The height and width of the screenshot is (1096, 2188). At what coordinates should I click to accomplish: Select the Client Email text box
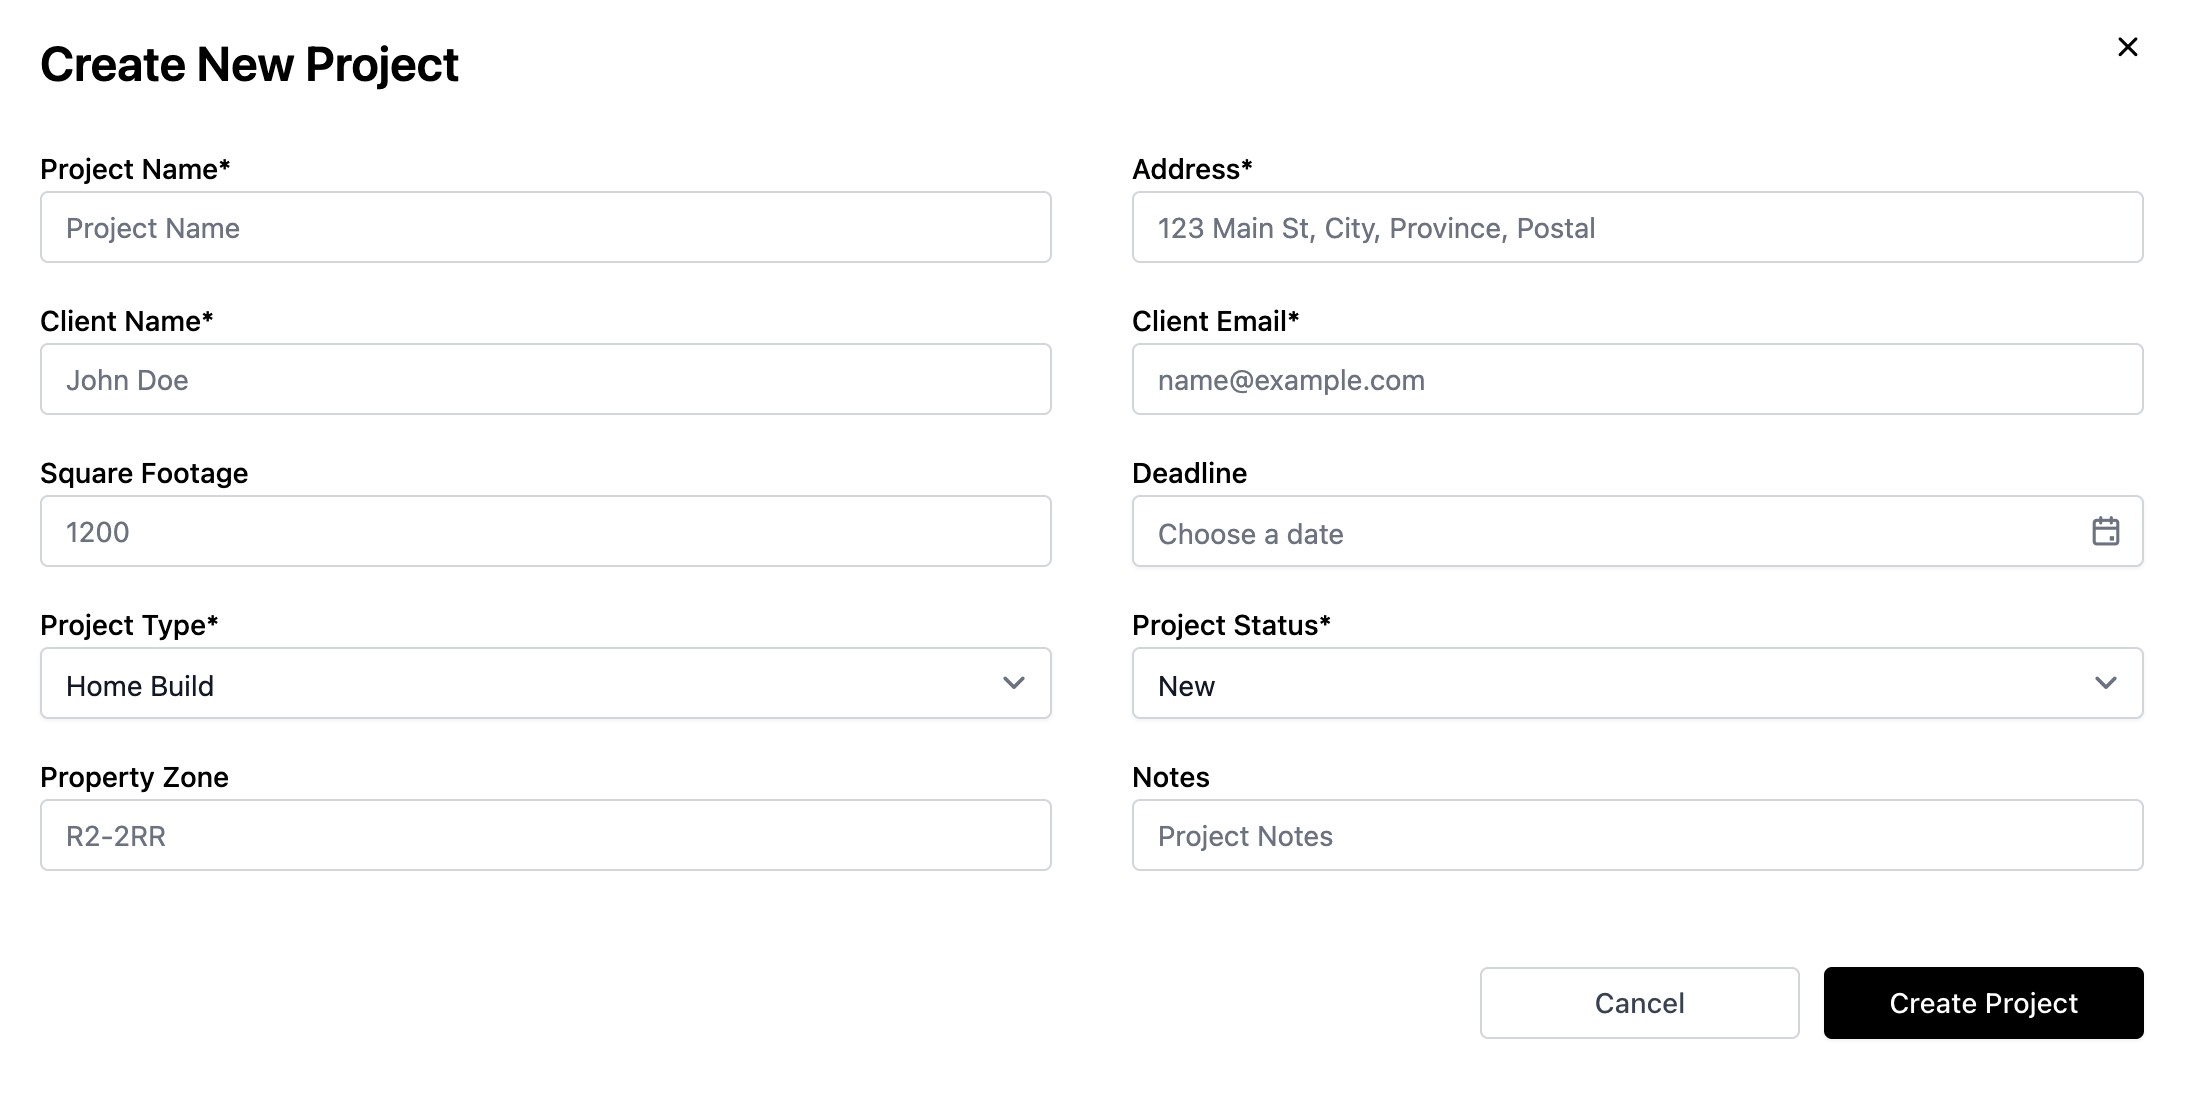click(1637, 379)
